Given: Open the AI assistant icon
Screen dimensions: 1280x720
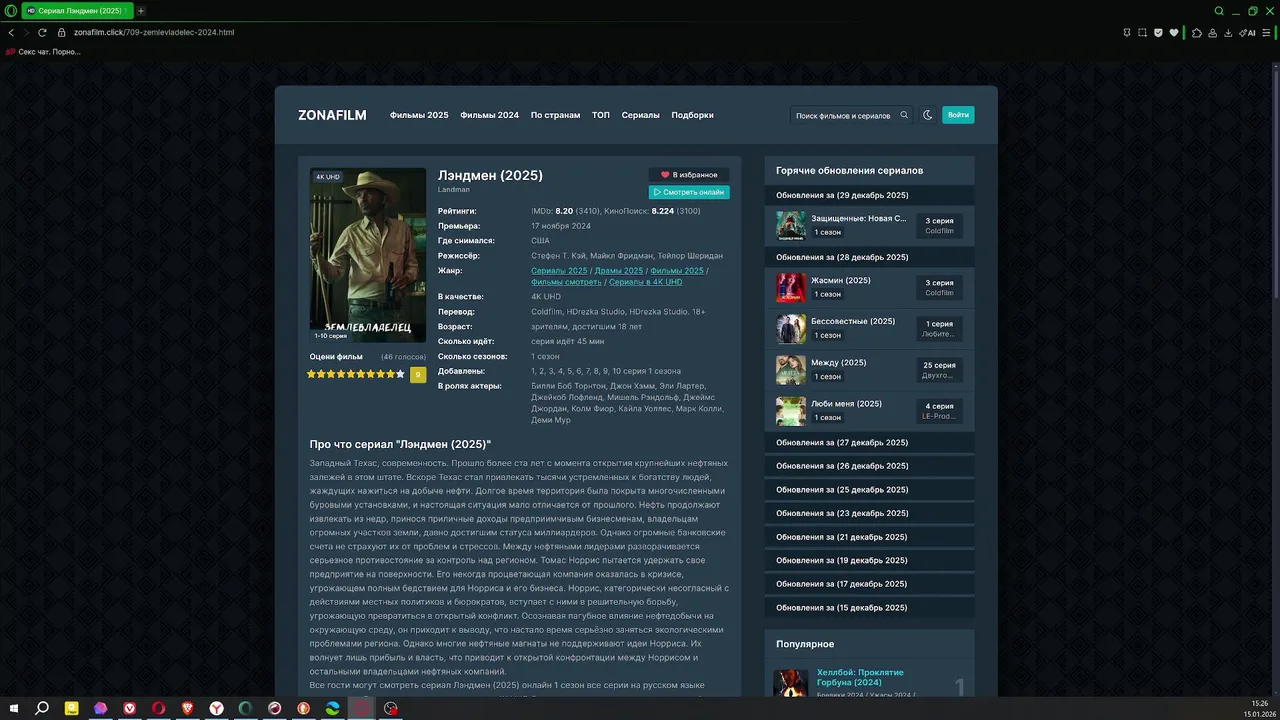Looking at the screenshot, I should (x=1247, y=32).
